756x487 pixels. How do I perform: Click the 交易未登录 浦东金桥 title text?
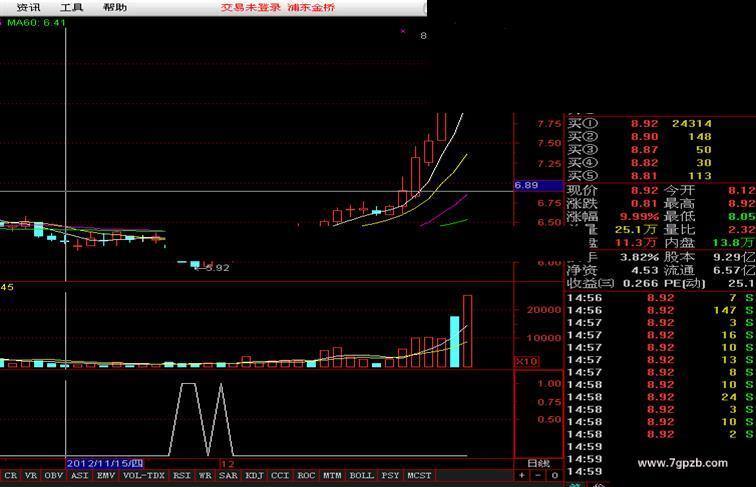[x=278, y=7]
